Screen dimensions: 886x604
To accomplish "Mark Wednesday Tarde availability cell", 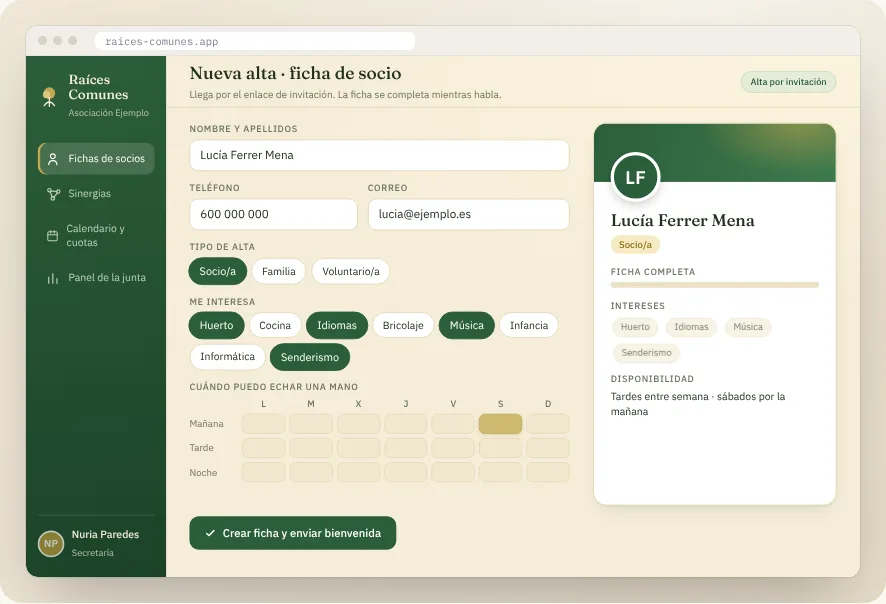I will coord(358,448).
